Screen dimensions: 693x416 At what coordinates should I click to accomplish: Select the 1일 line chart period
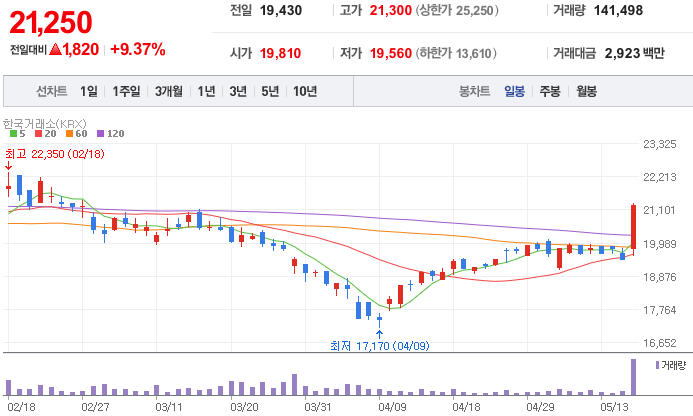(x=88, y=92)
